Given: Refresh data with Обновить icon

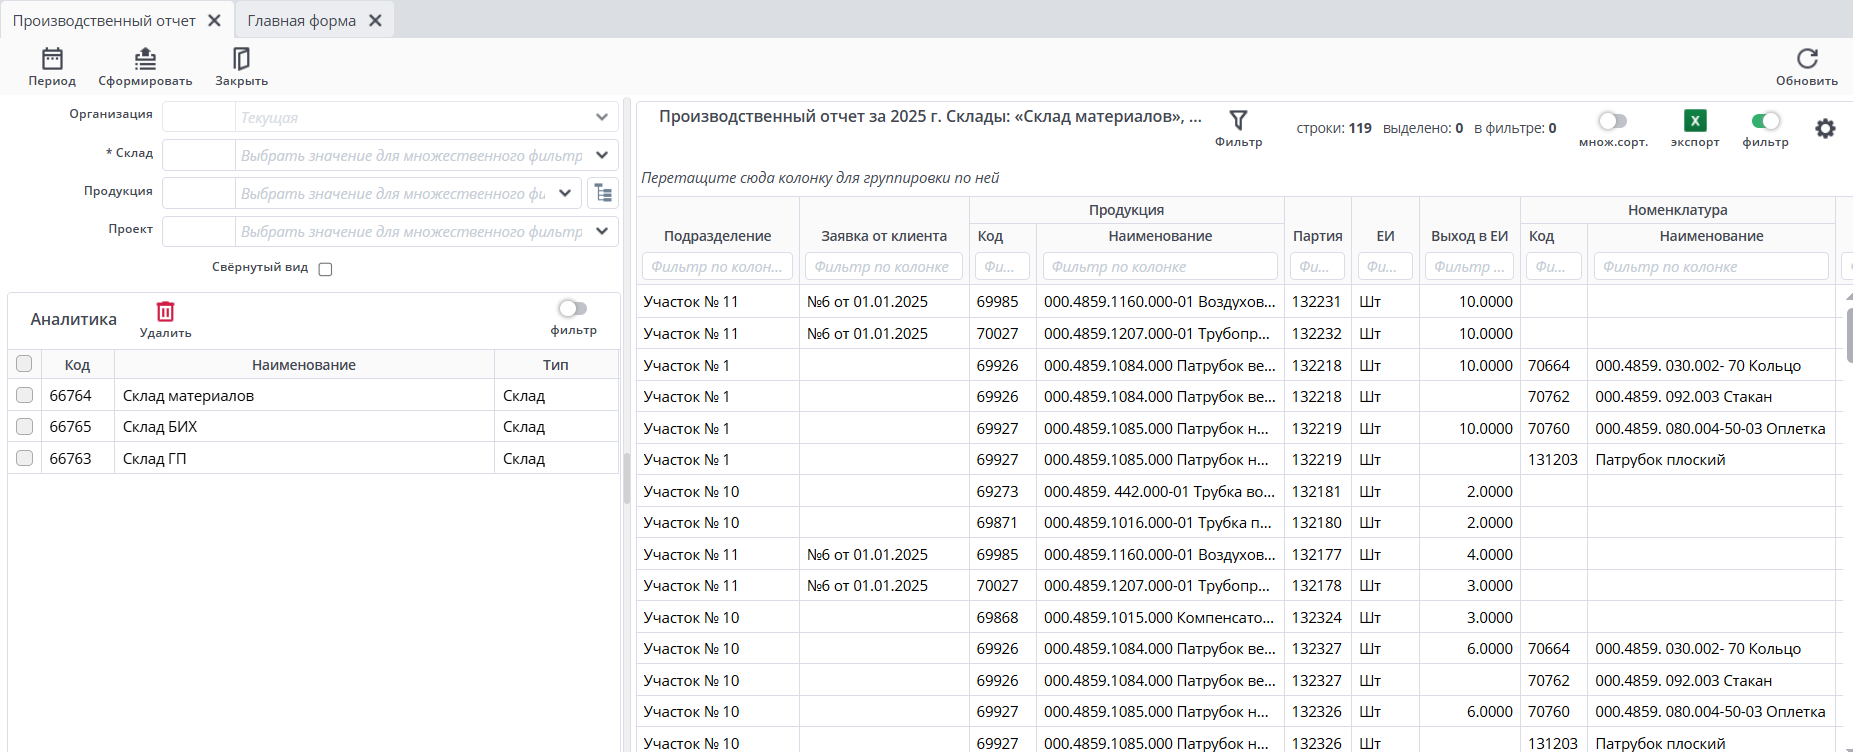Looking at the screenshot, I should [x=1806, y=60].
